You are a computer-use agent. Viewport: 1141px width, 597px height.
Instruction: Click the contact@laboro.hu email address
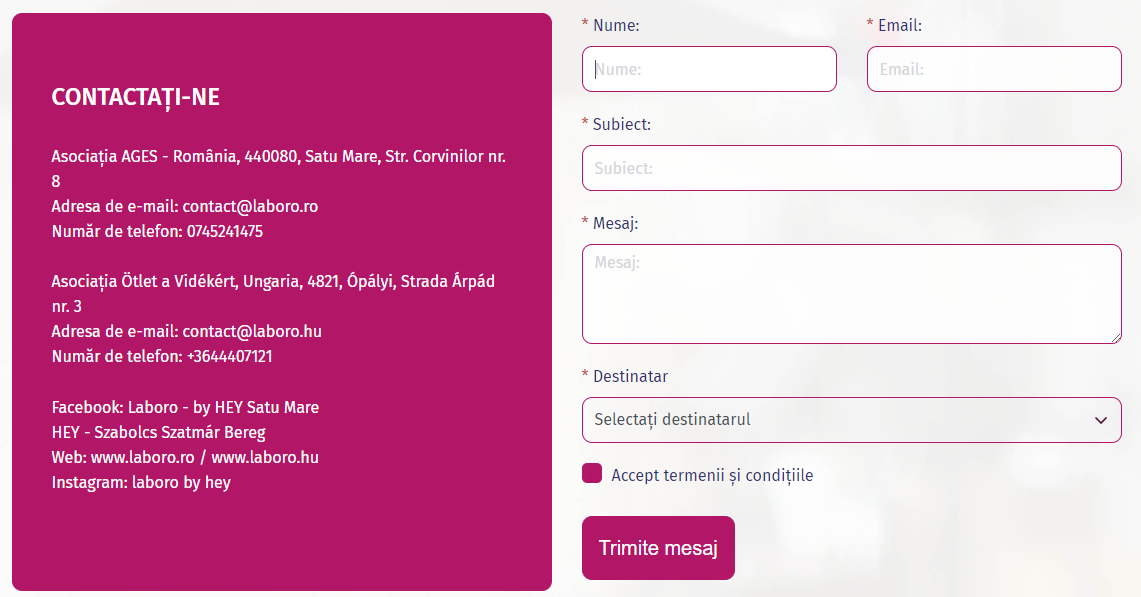coord(252,331)
